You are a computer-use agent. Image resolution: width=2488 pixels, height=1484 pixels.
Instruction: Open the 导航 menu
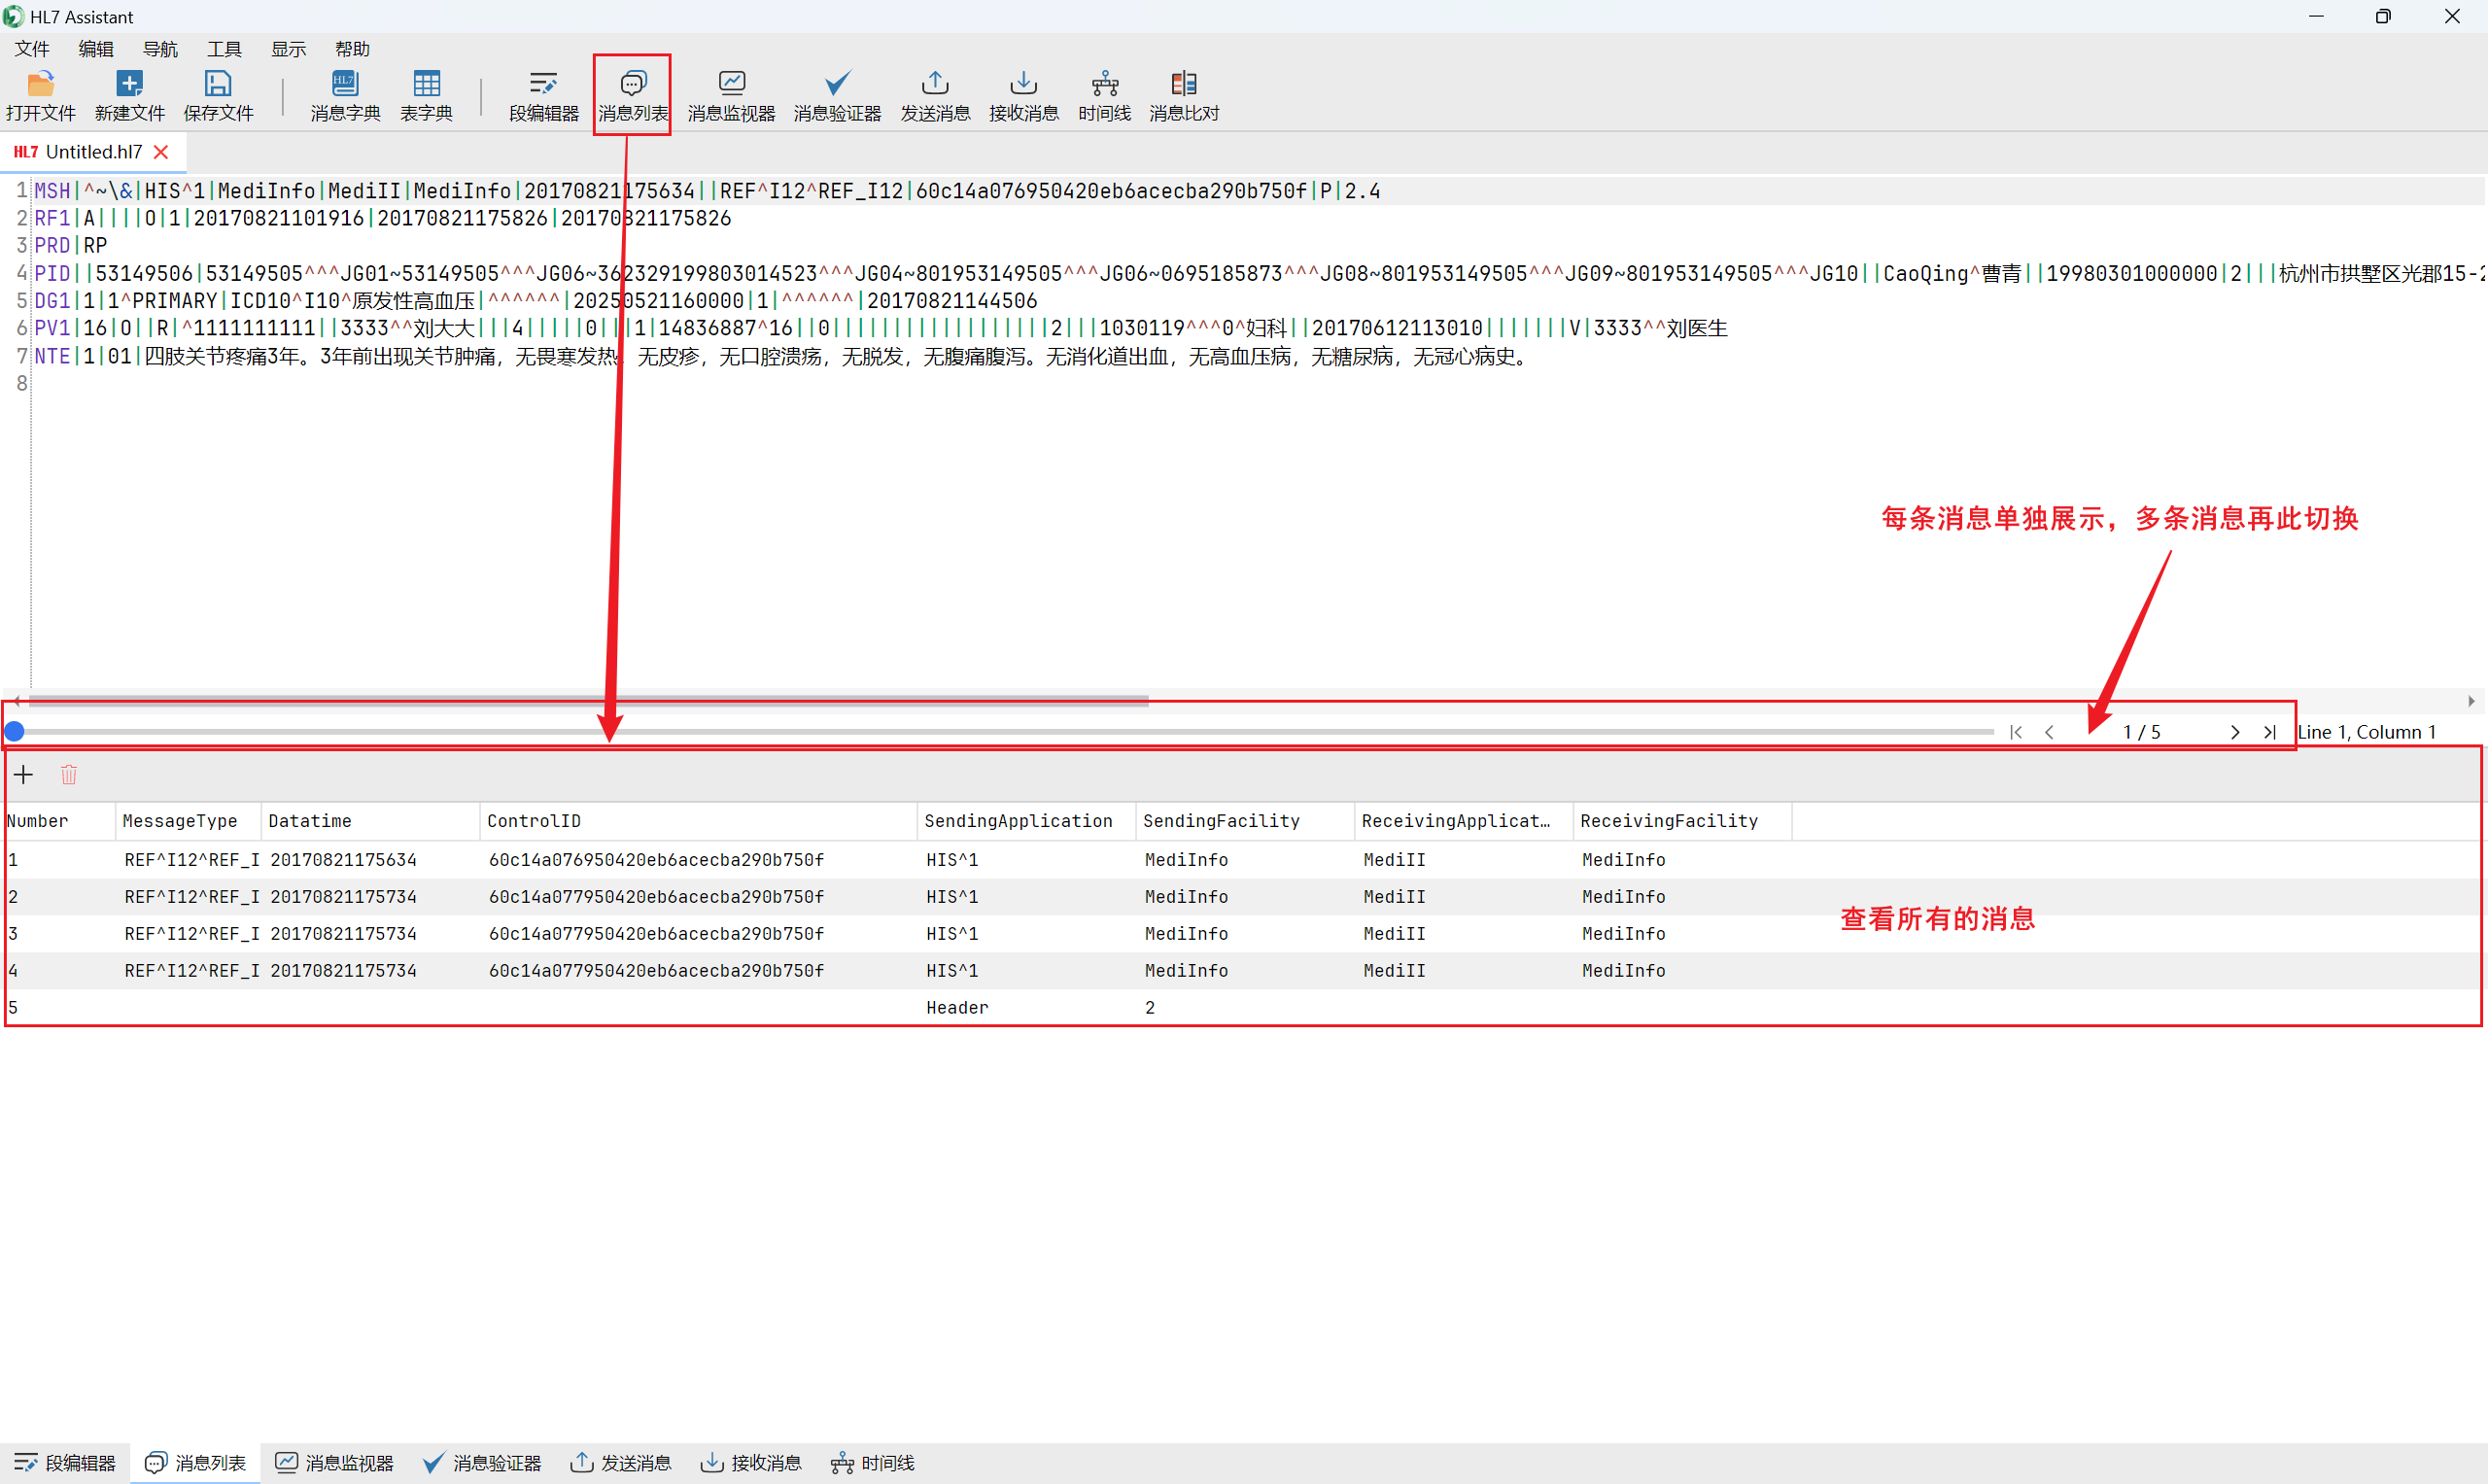pyautogui.click(x=160, y=49)
